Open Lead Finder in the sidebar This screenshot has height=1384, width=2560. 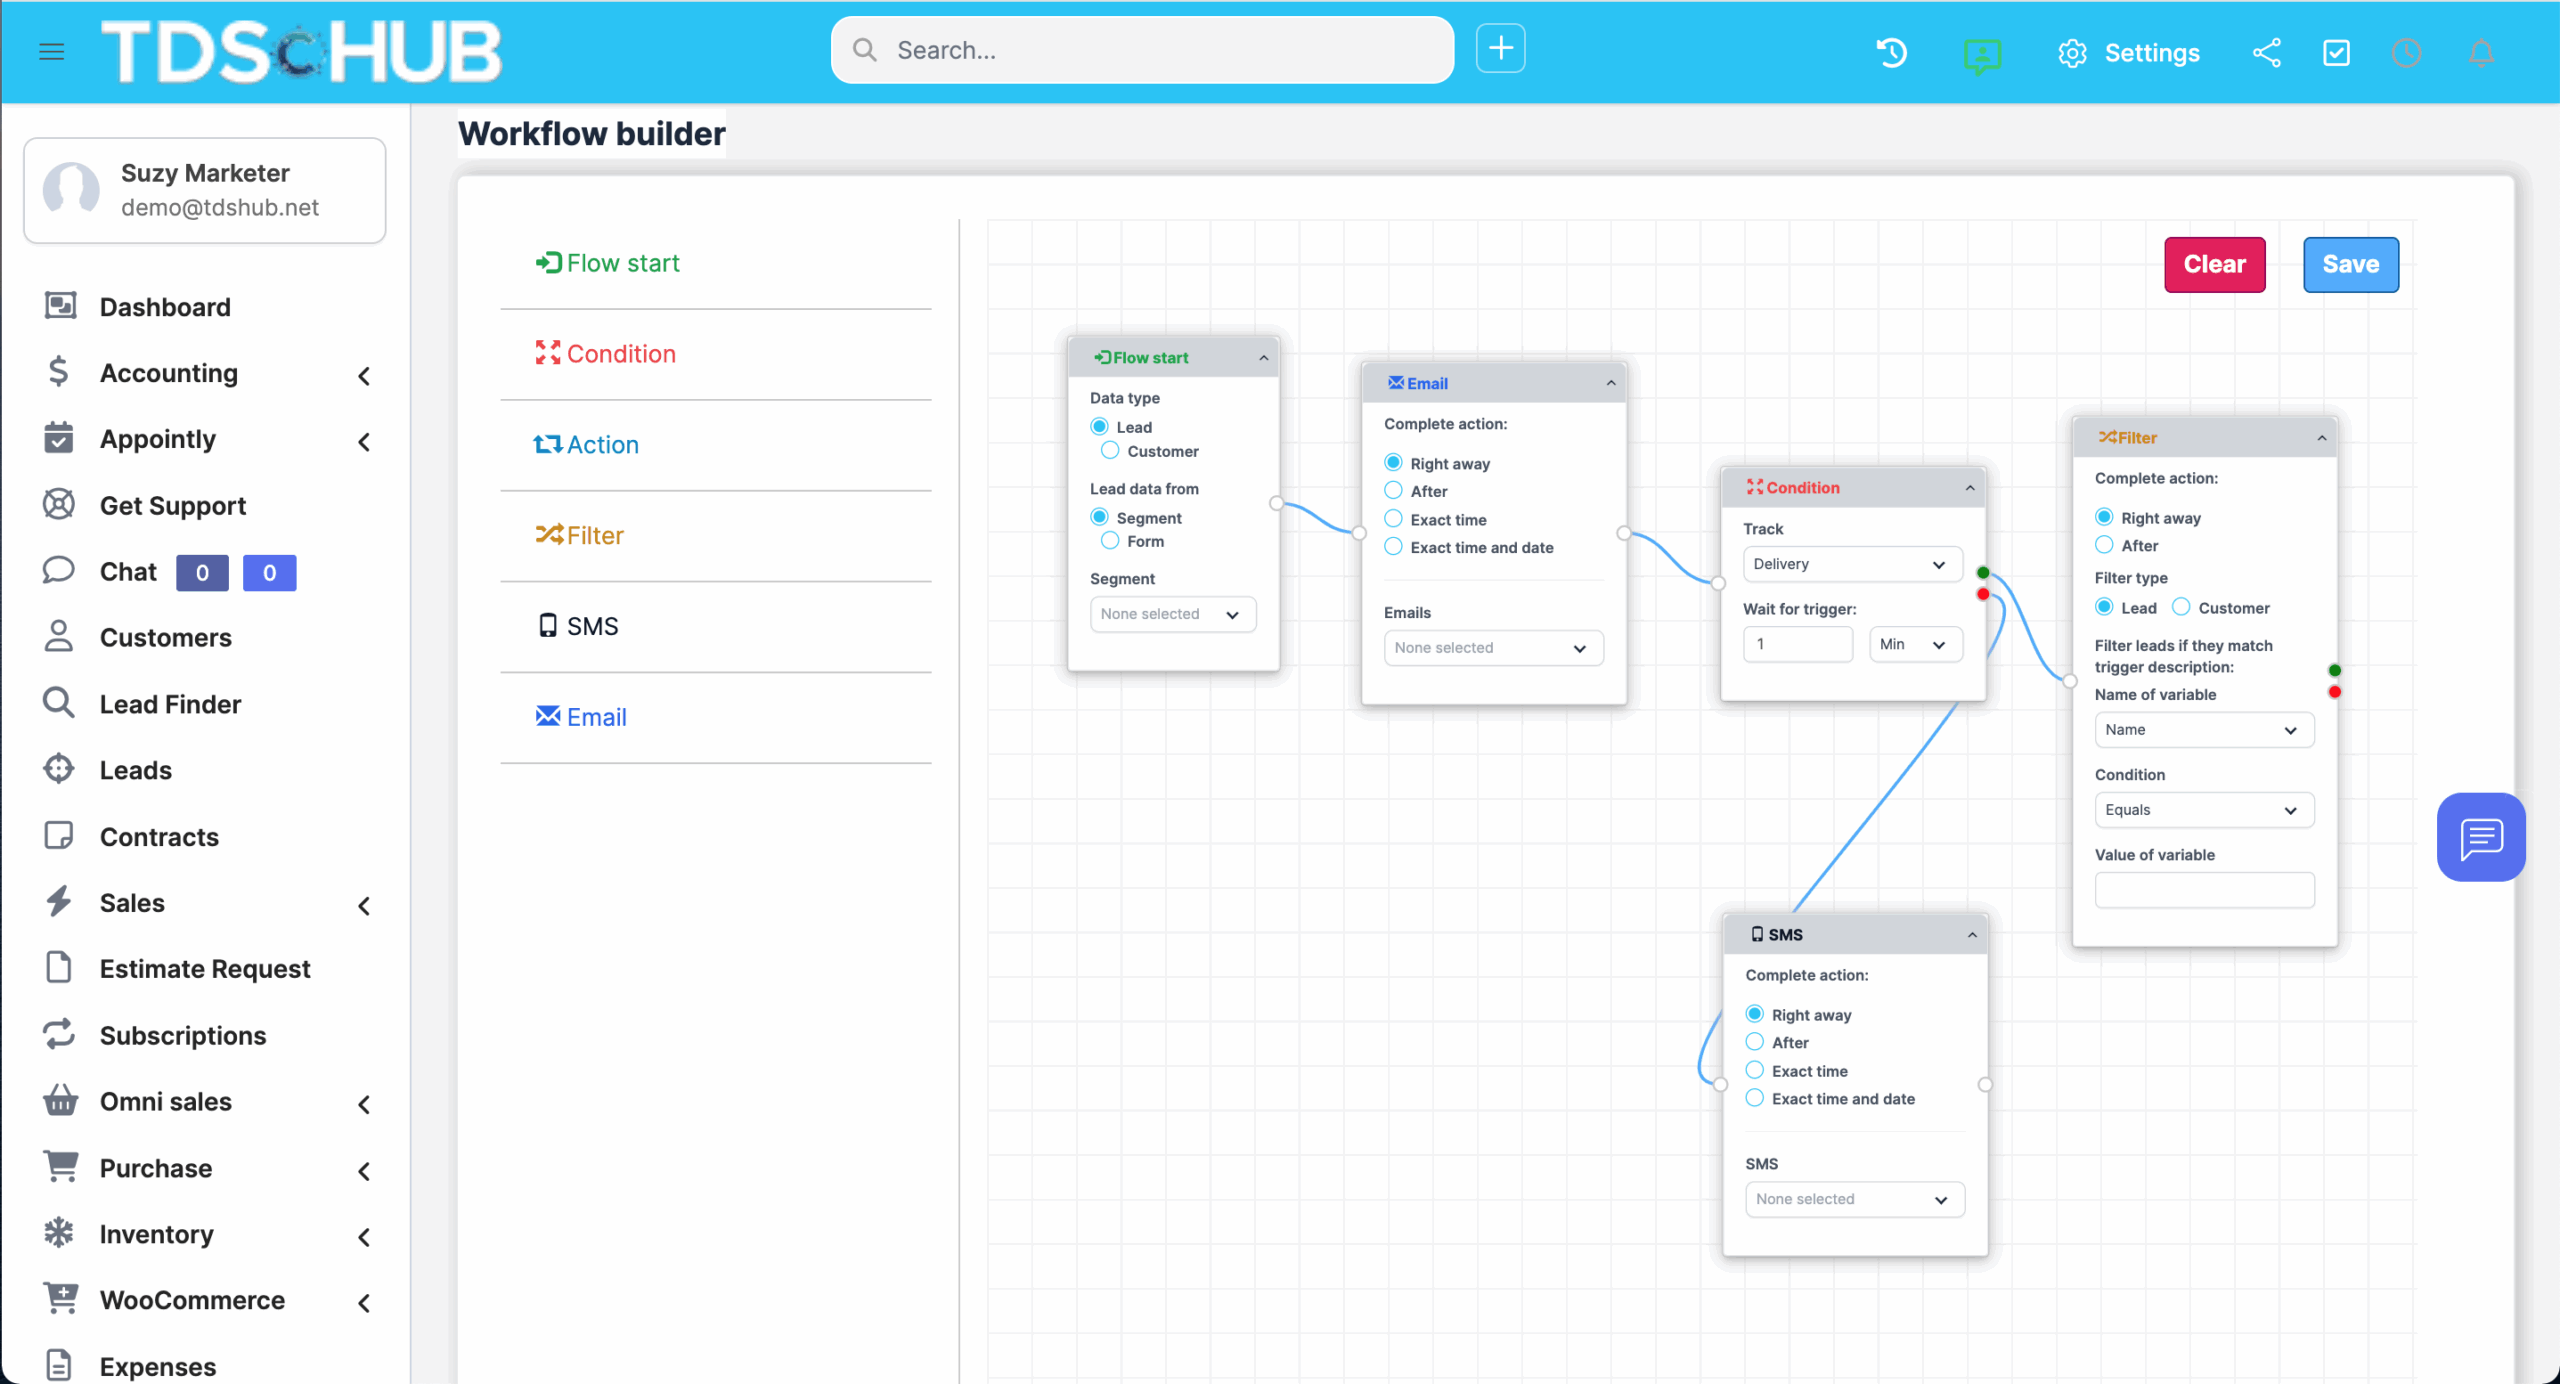tap(170, 704)
